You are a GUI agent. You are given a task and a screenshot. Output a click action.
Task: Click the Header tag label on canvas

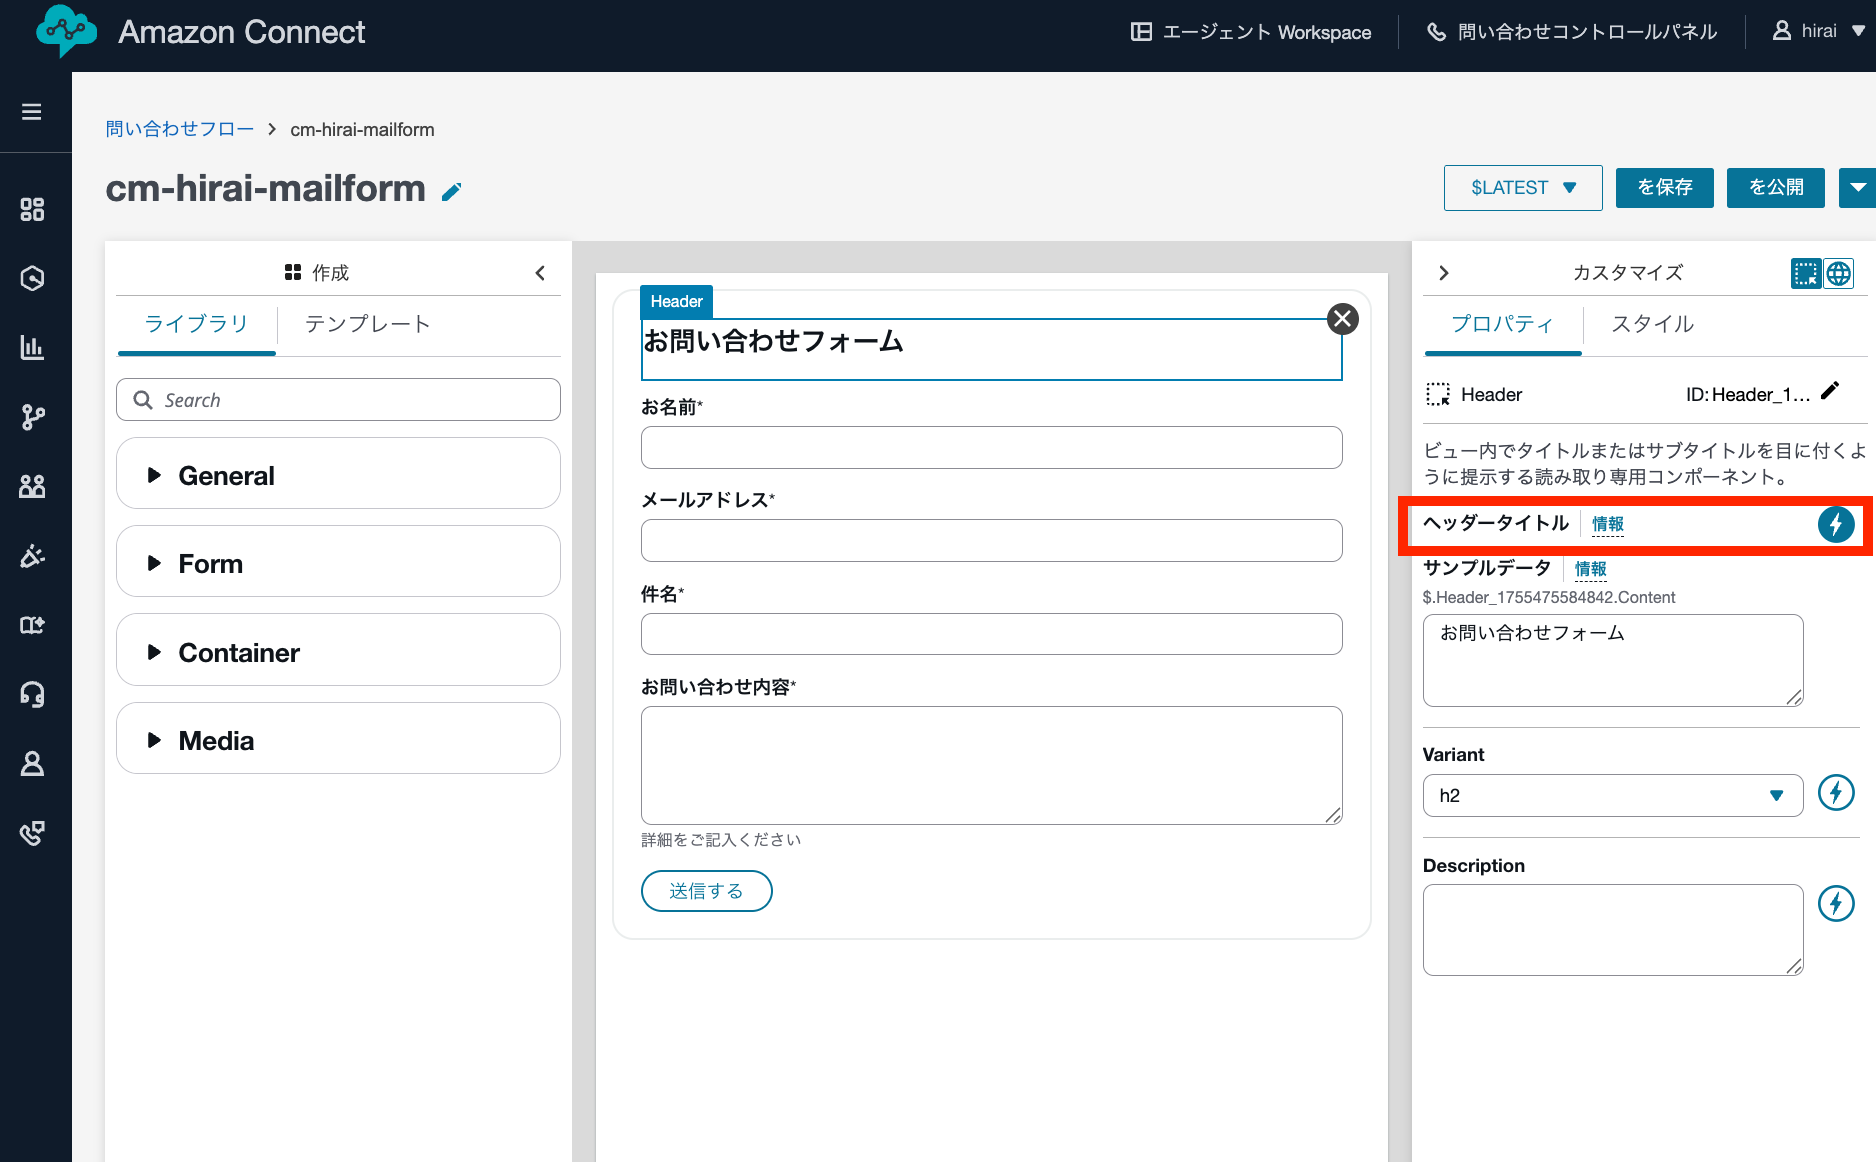coord(676,301)
